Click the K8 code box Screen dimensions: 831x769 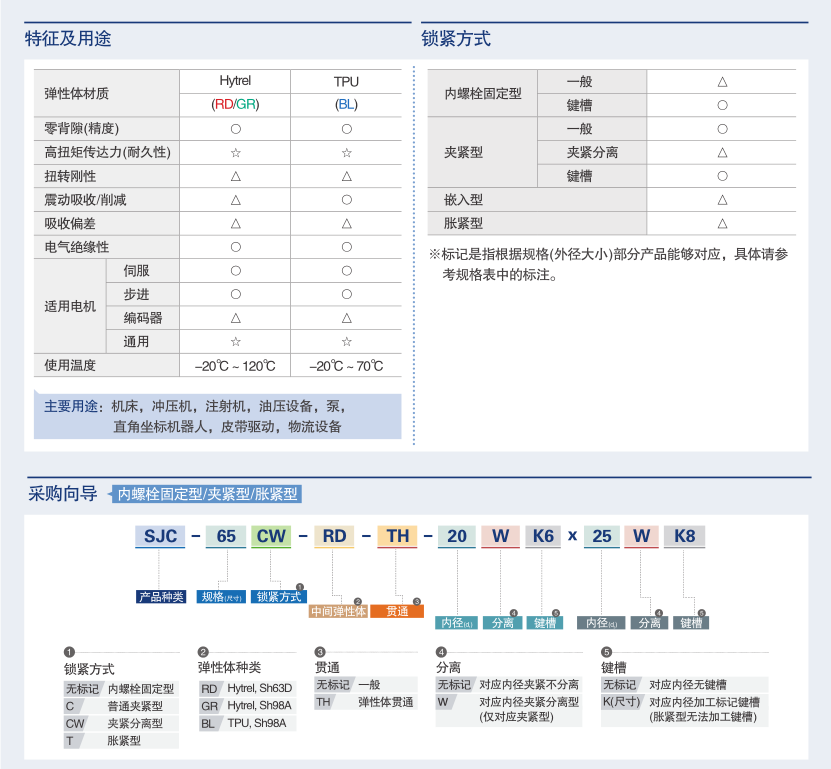pyautogui.click(x=685, y=536)
